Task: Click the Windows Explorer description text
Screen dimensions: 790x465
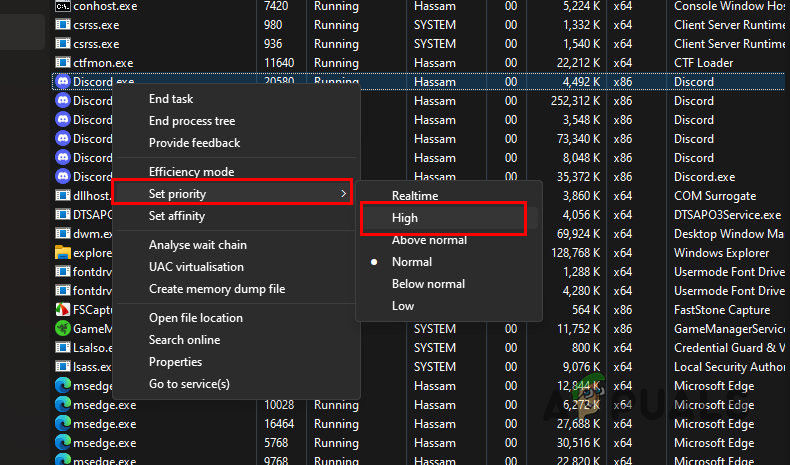Action: [x=721, y=253]
